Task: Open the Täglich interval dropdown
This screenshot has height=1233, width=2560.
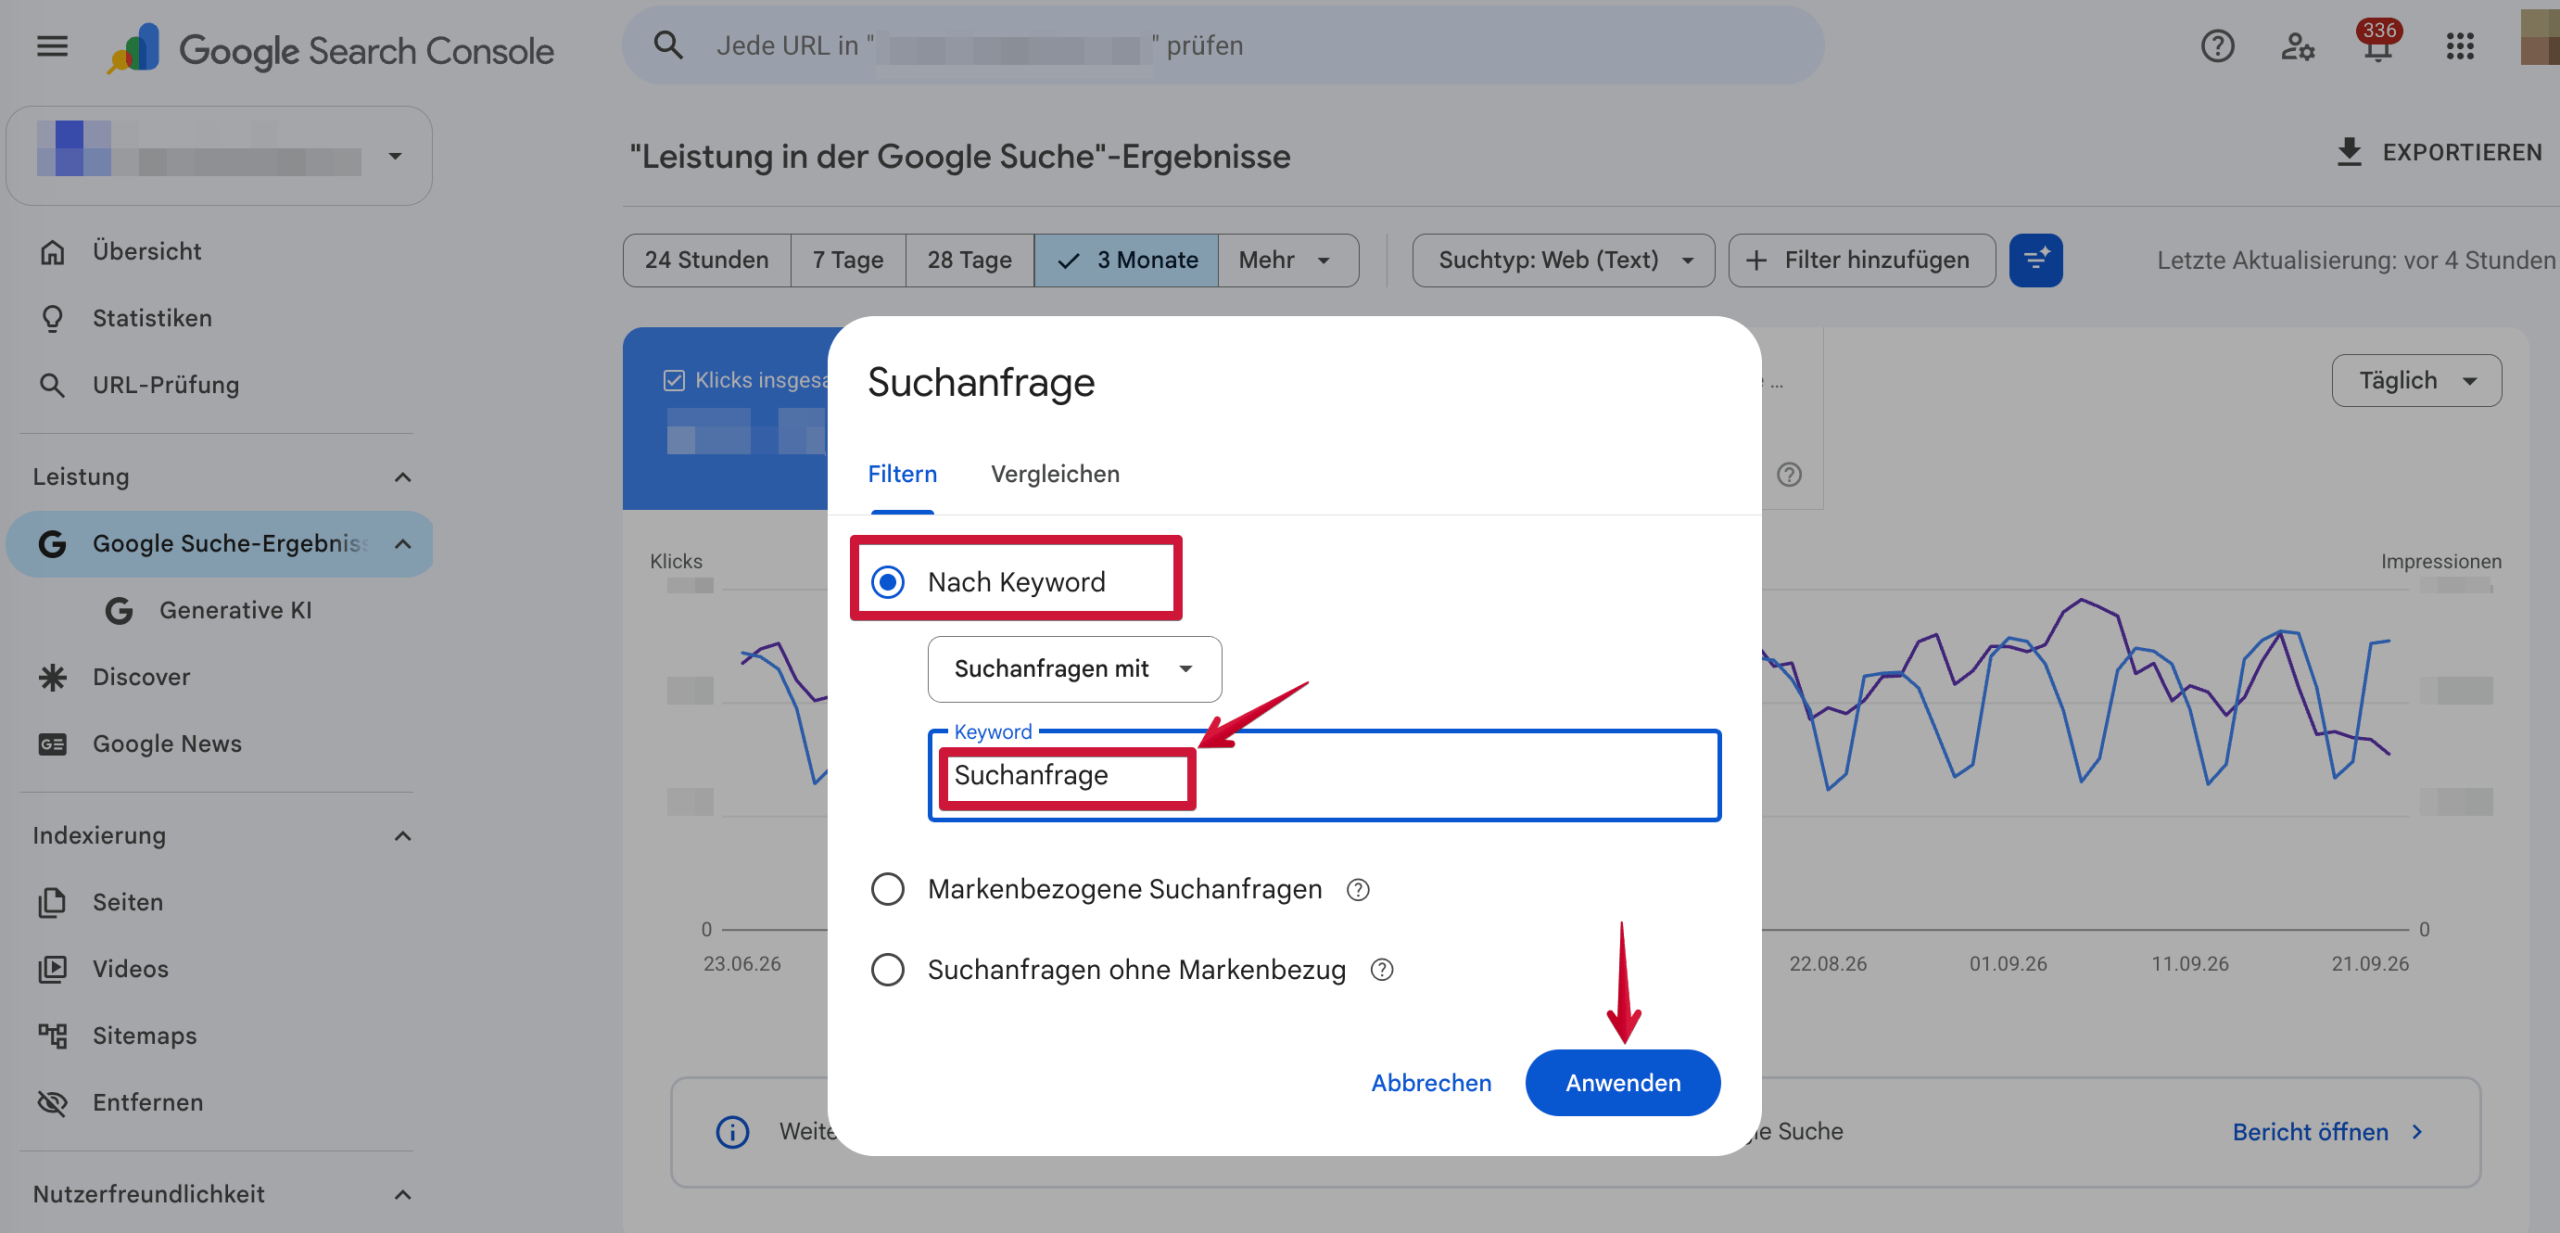Action: point(2416,380)
